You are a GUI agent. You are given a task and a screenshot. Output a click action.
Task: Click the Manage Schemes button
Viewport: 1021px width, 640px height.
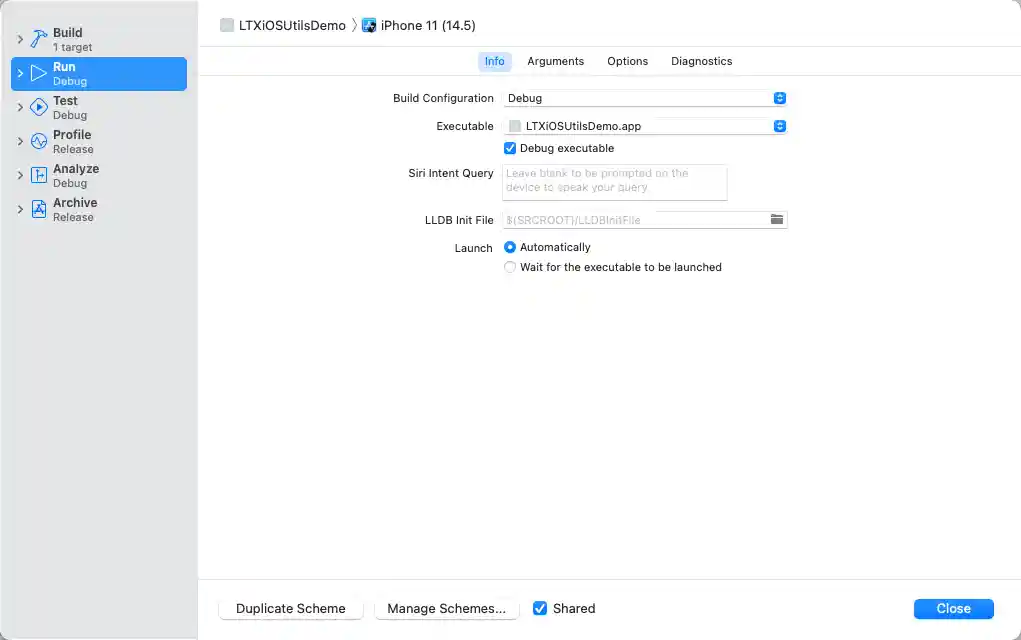click(x=446, y=608)
